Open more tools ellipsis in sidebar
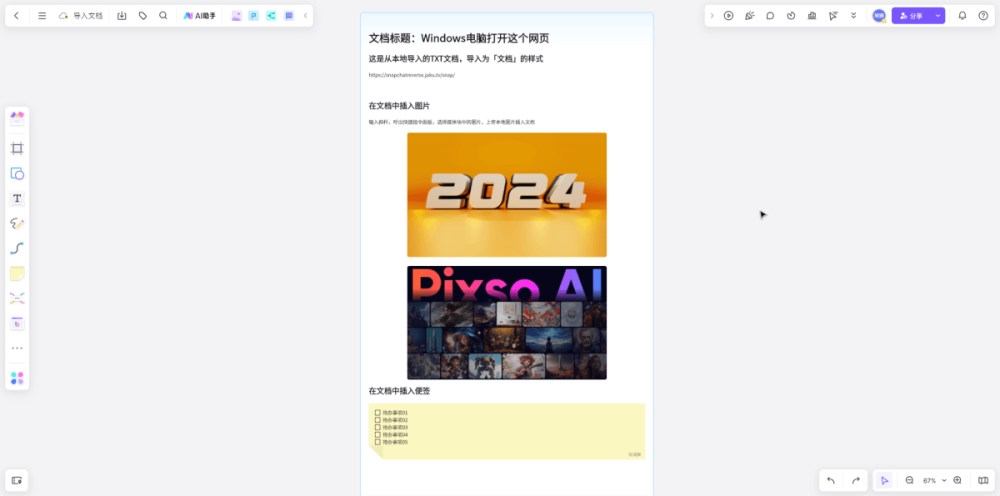1000x496 pixels. point(17,348)
